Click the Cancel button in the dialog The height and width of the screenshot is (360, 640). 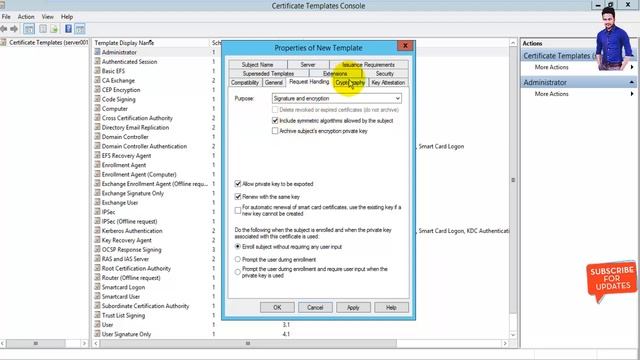315,307
